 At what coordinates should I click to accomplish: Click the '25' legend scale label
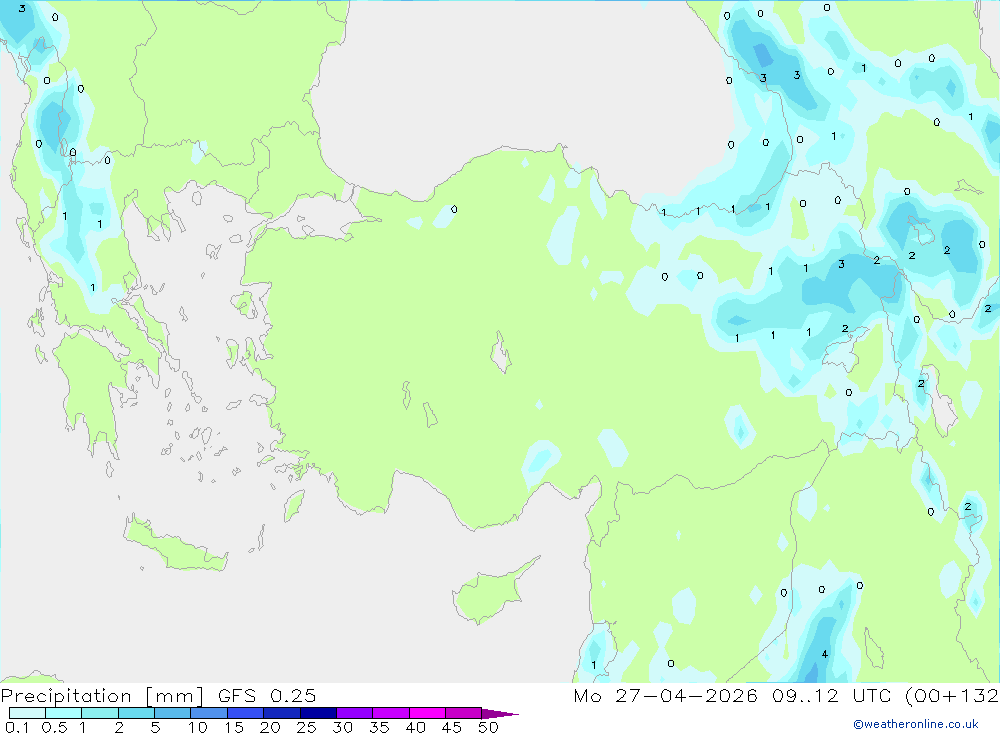point(306,727)
